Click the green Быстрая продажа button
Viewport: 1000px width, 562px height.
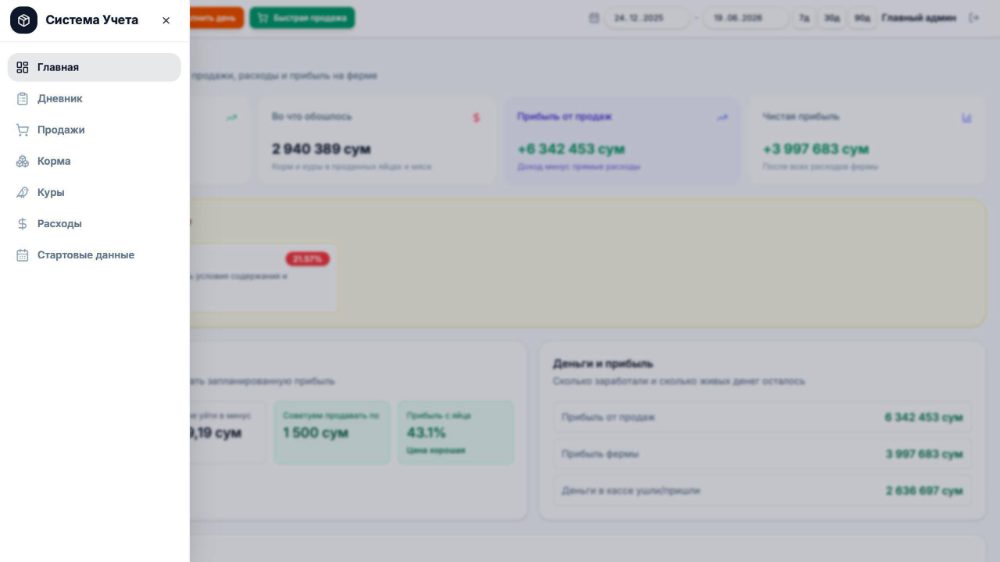(302, 18)
